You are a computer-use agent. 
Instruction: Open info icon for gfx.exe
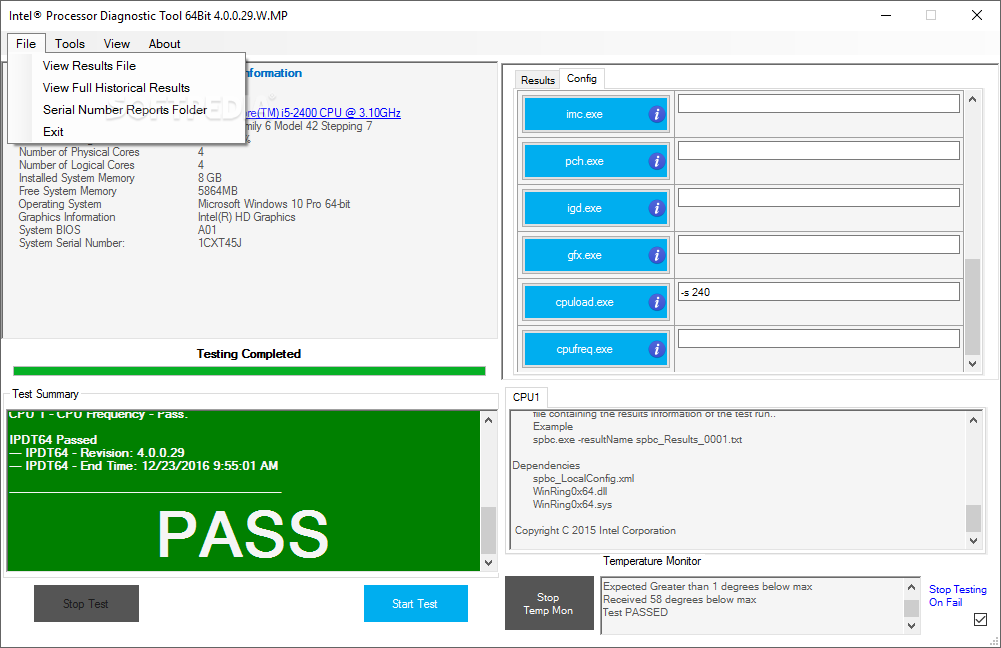(x=656, y=255)
